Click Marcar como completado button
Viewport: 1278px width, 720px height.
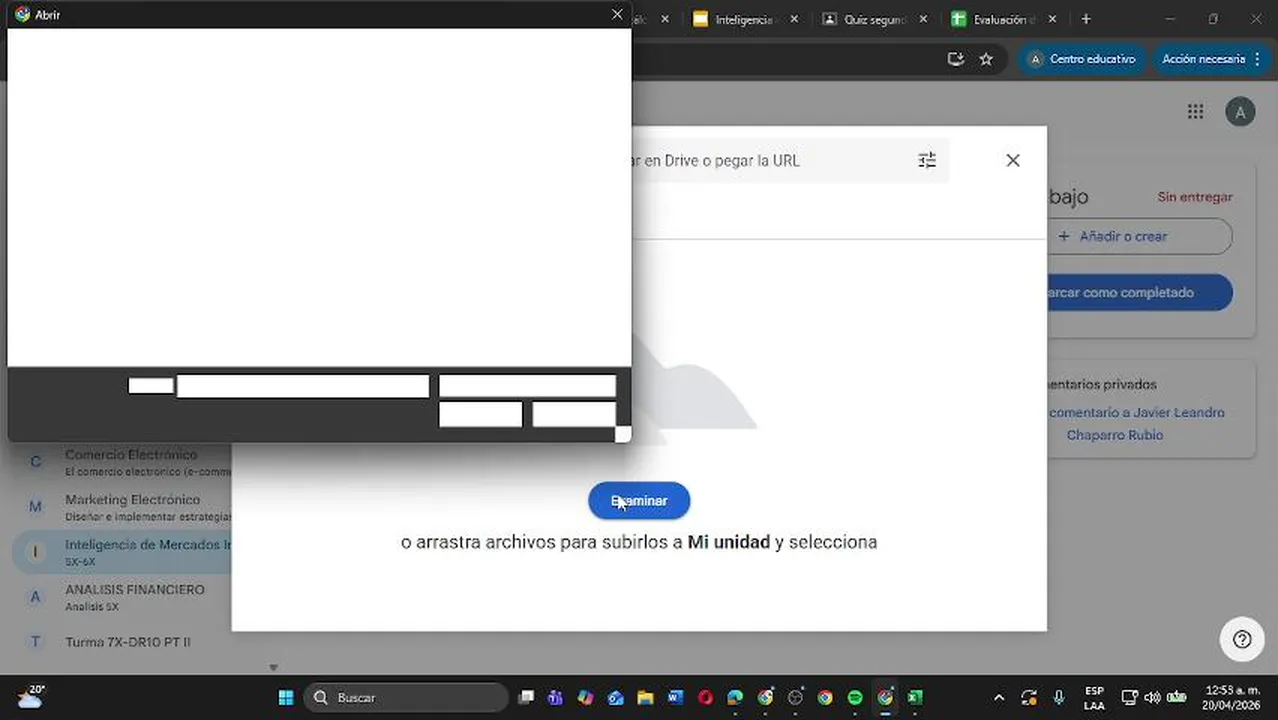[1139, 293]
